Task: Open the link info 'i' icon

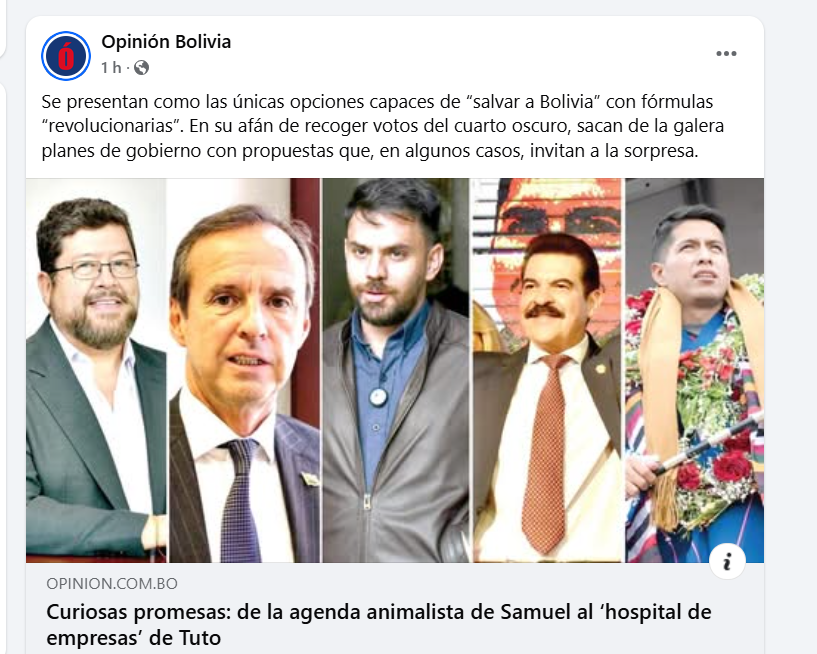Action: pyautogui.click(x=727, y=561)
